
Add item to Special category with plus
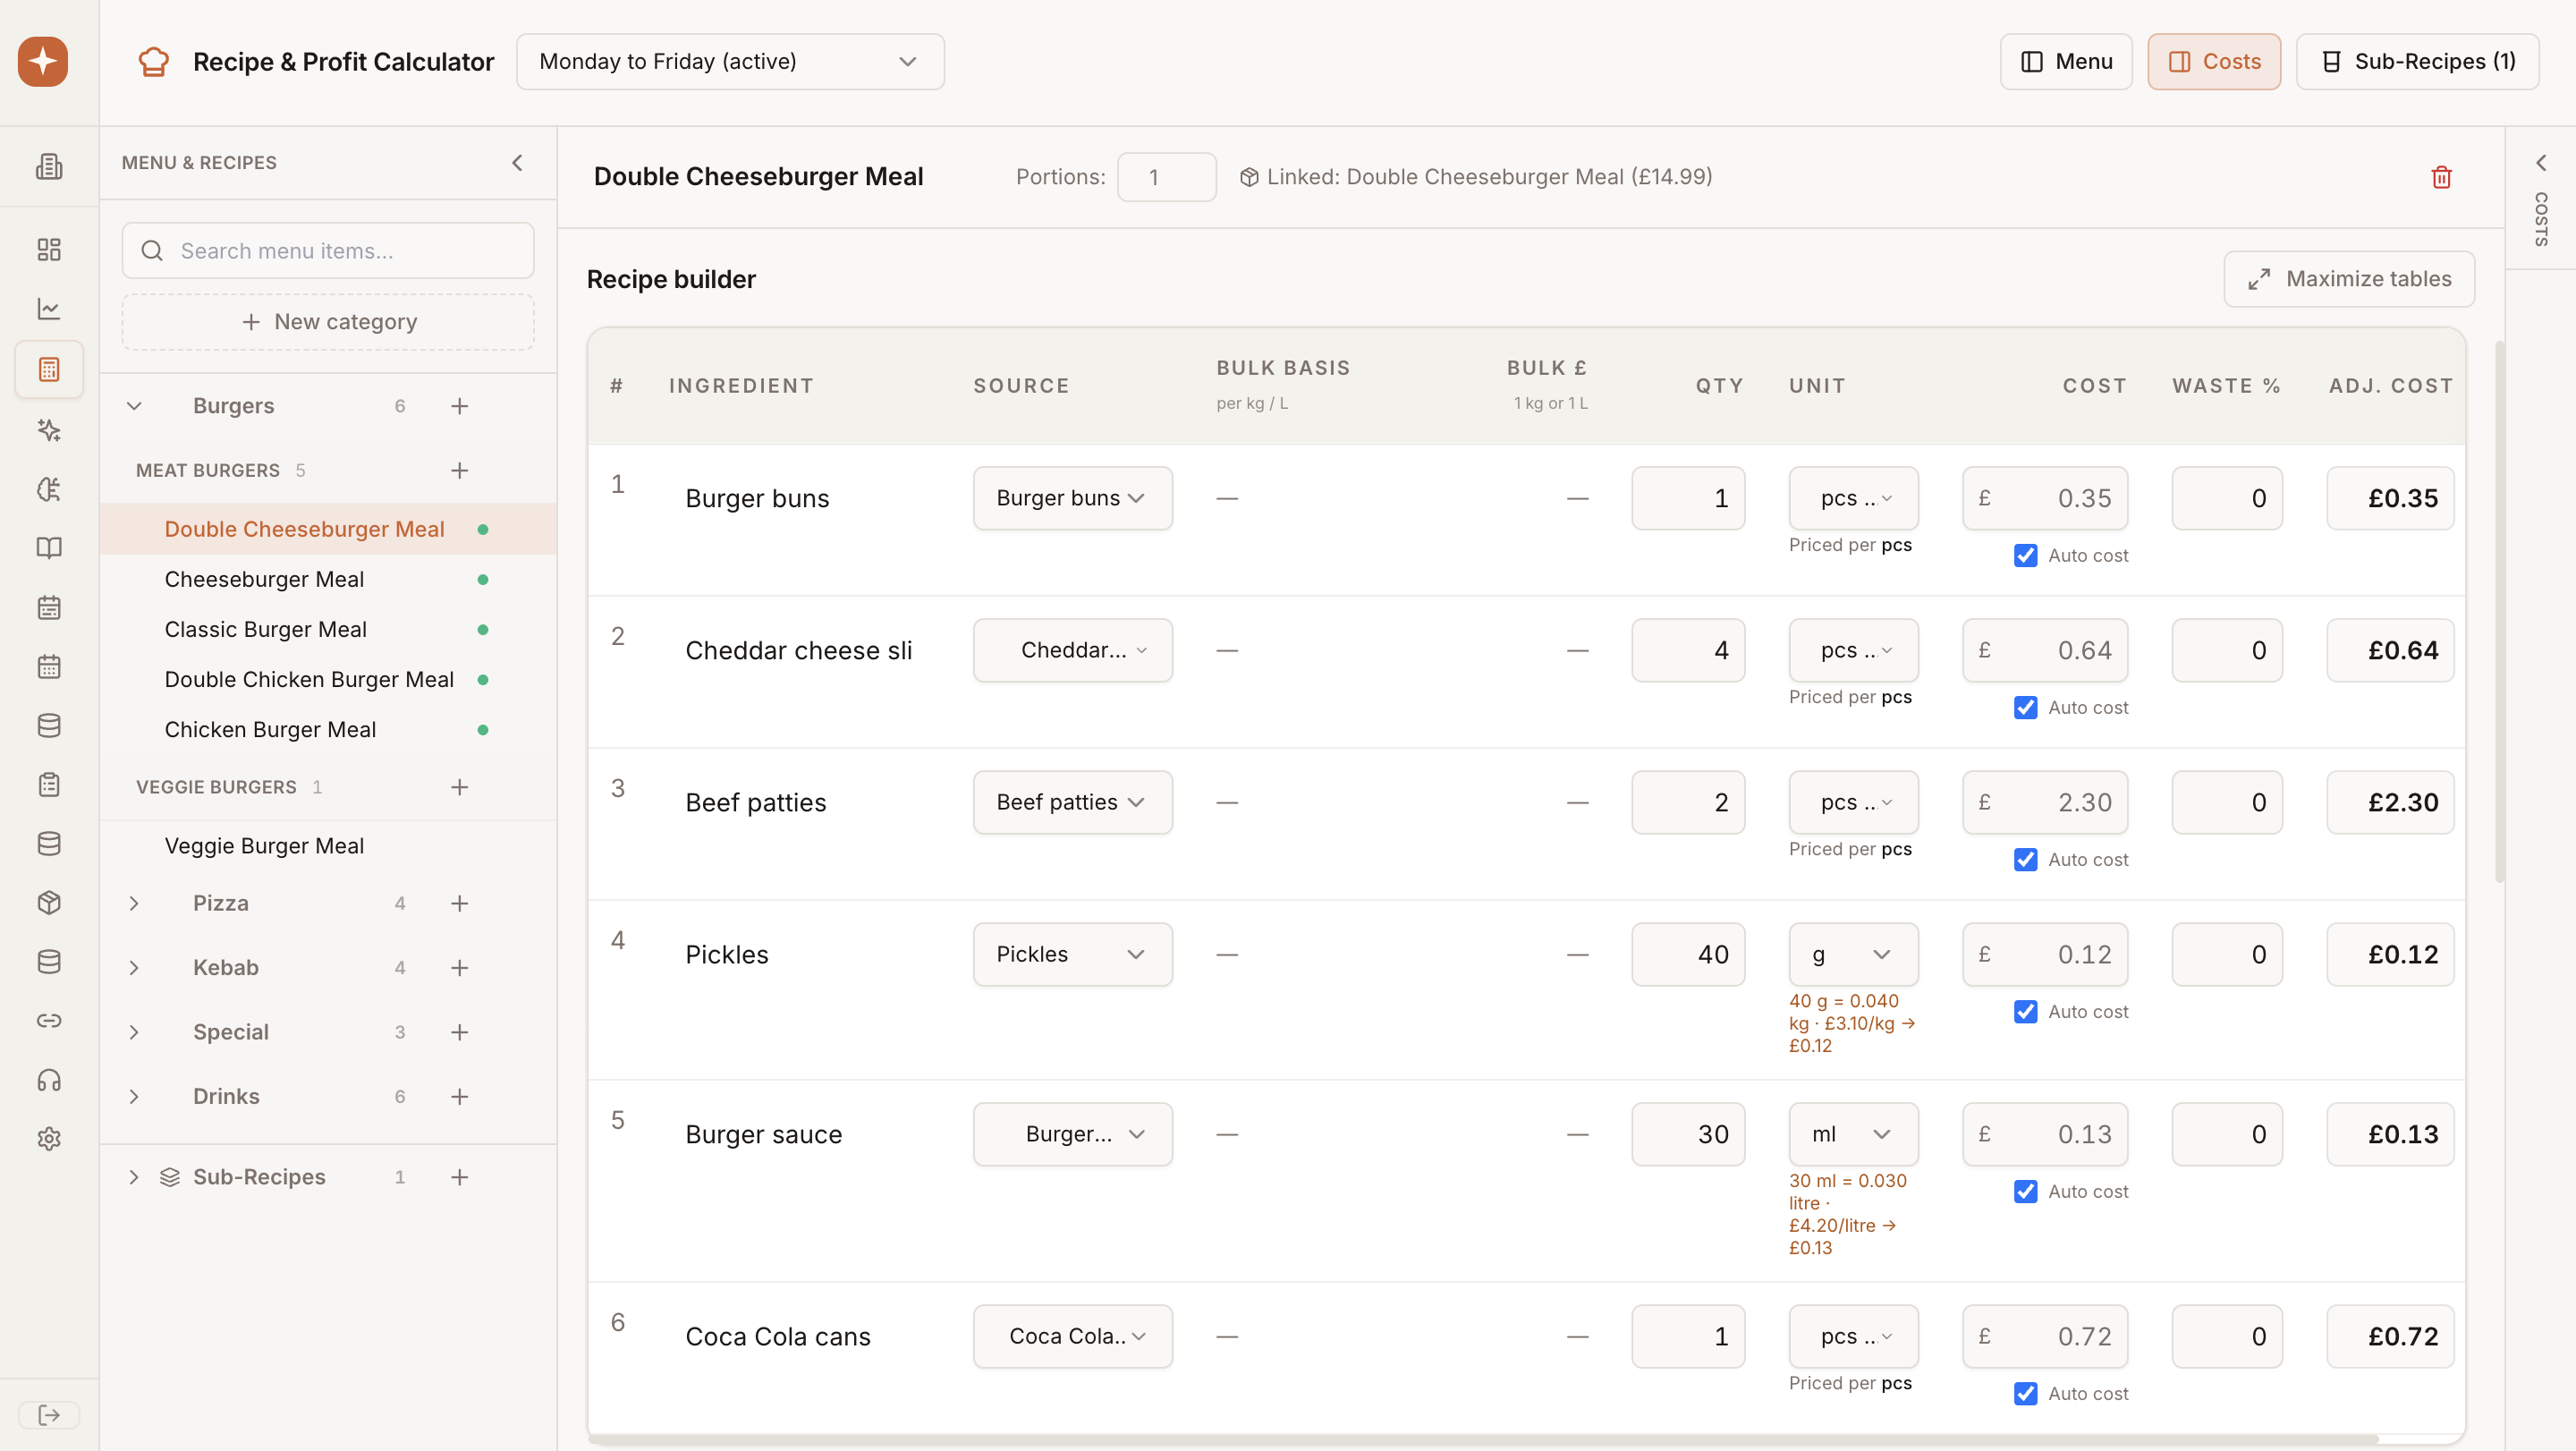[x=459, y=1032]
